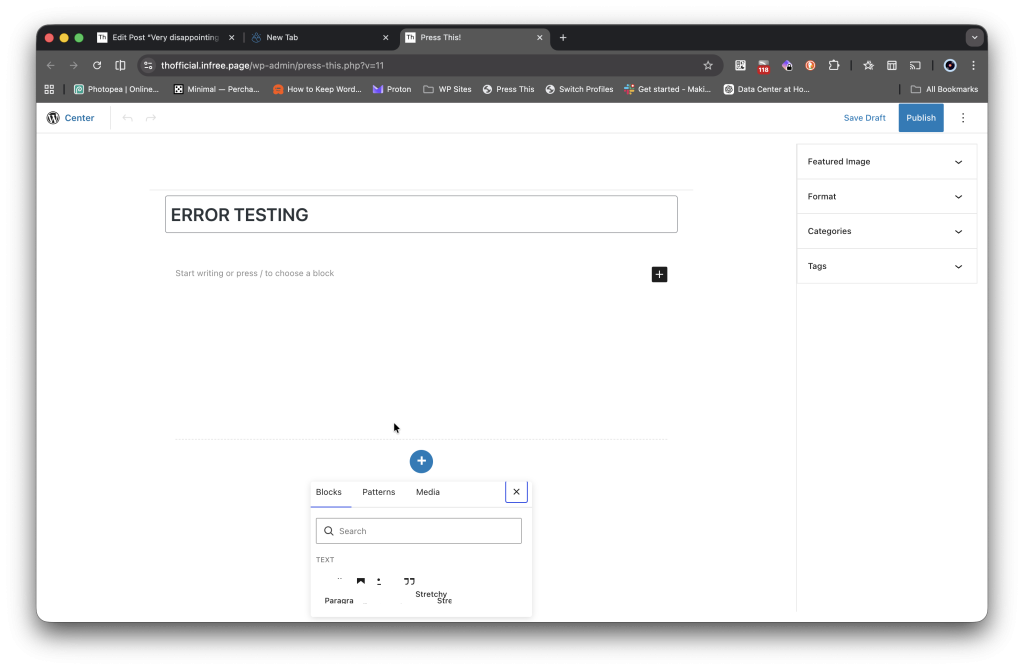This screenshot has width=1024, height=670.
Task: Open a new browser tab
Action: coord(563,38)
